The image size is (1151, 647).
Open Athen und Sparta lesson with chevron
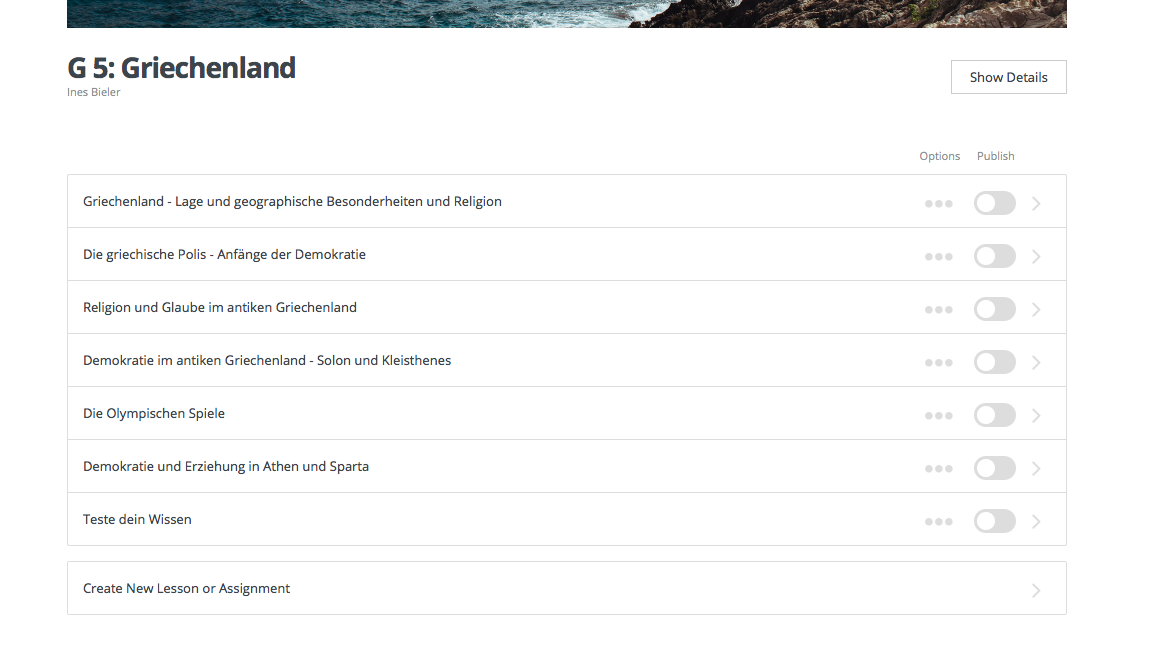[1036, 469]
